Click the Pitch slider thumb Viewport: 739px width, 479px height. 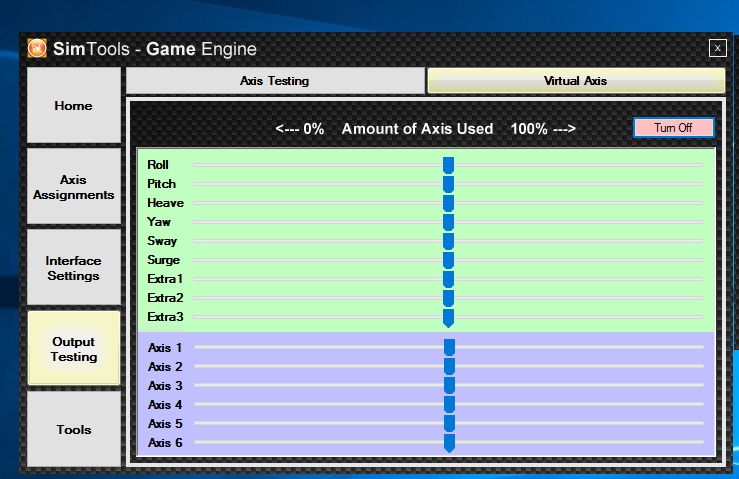coord(448,185)
